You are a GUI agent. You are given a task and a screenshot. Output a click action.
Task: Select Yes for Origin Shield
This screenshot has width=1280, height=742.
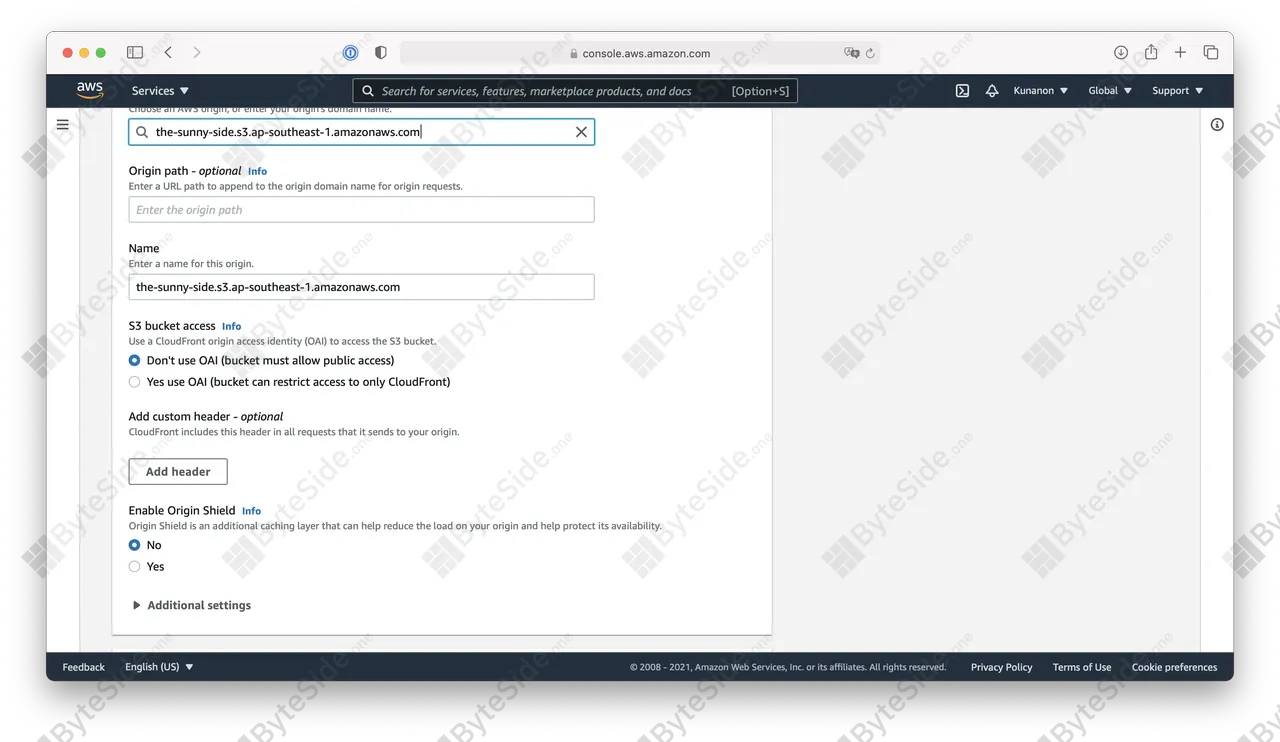(x=135, y=567)
